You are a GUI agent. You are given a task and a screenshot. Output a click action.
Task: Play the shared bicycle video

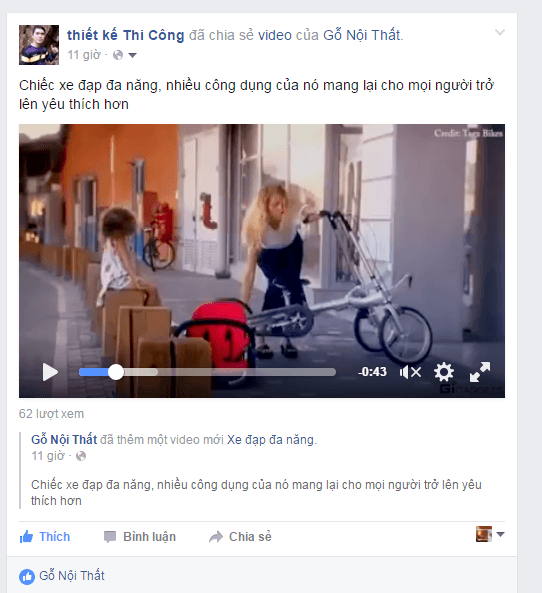(x=50, y=372)
